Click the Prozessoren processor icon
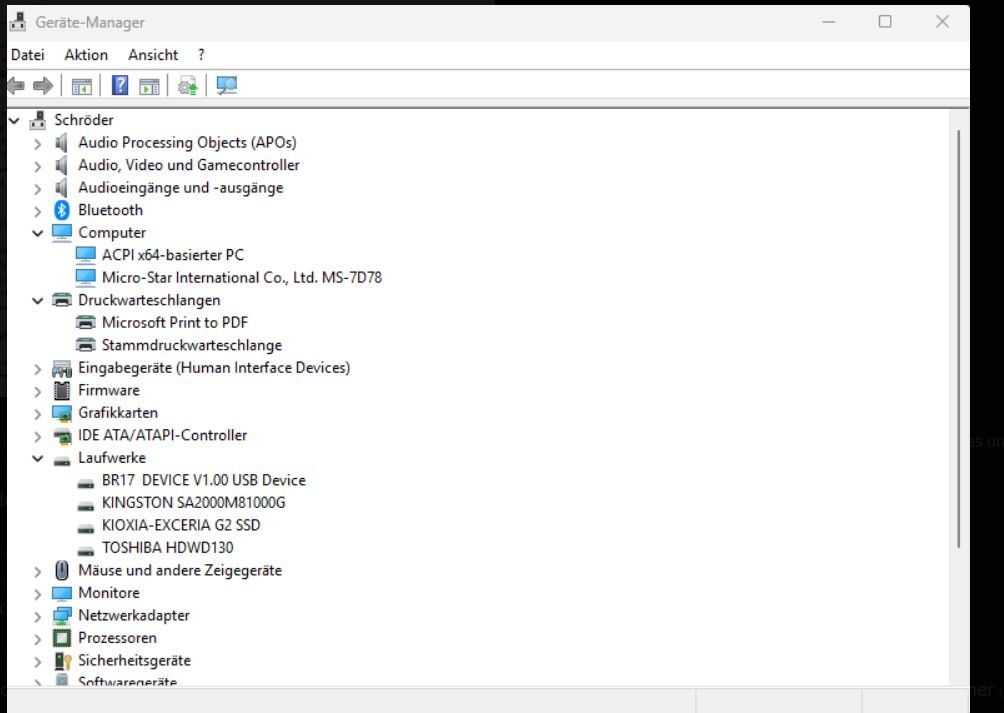The height and width of the screenshot is (713, 1004). click(x=61, y=638)
